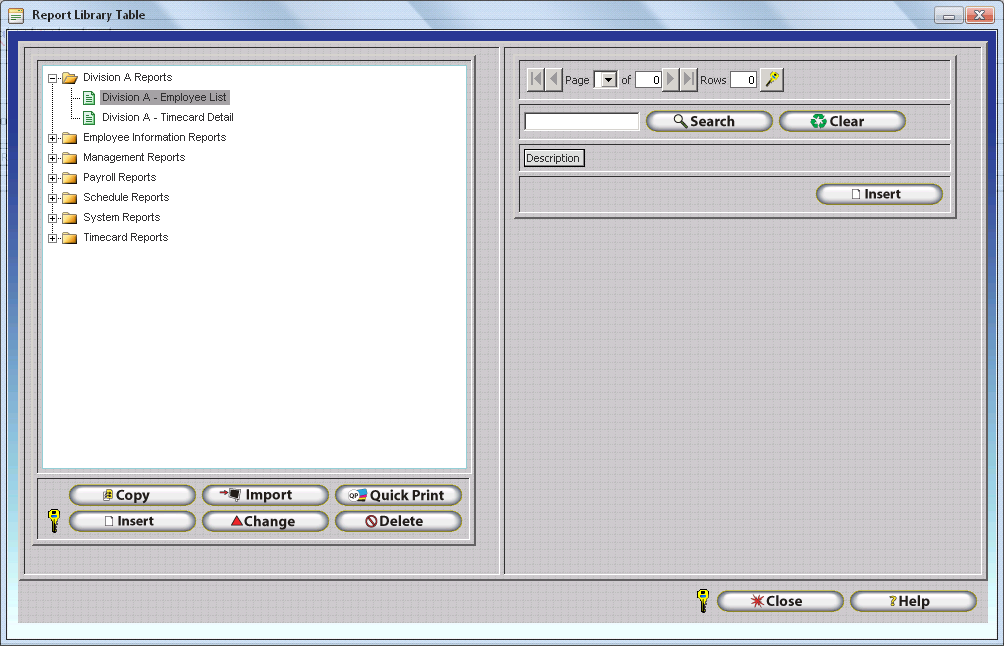
Task: Collapse the Division A Reports folder
Action: point(53,78)
